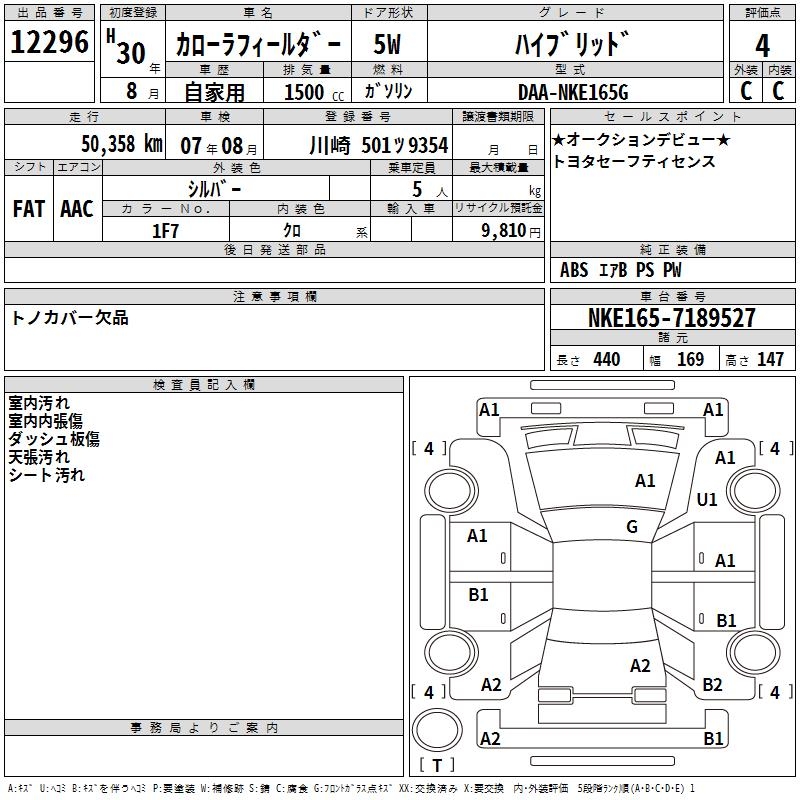
Task: Select the B2 marker on rear quarter panel
Action: pyautogui.click(x=712, y=684)
